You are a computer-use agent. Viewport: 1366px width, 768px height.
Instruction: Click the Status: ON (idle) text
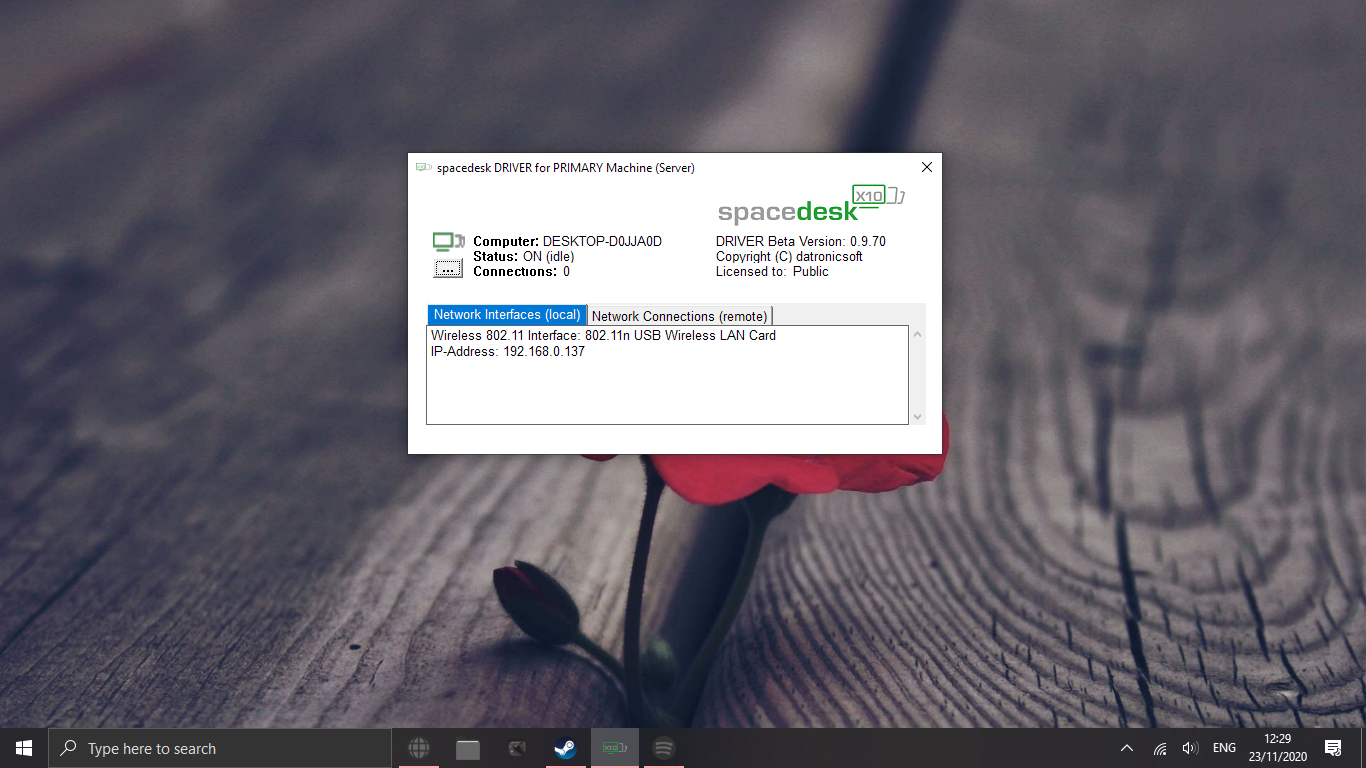click(523, 256)
